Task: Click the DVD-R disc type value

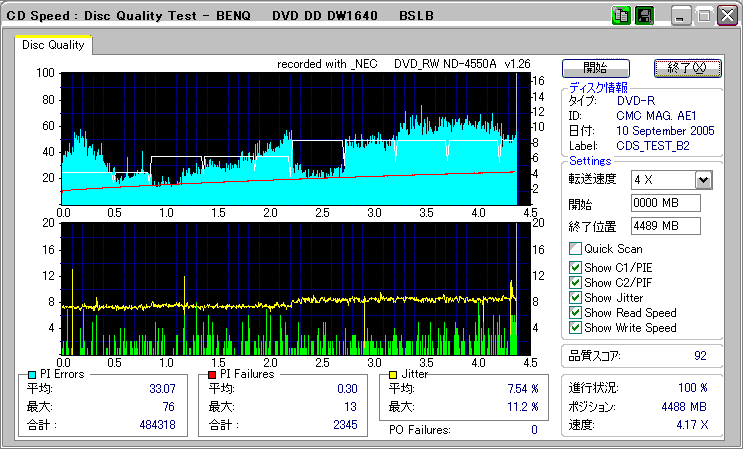Action: [x=636, y=101]
